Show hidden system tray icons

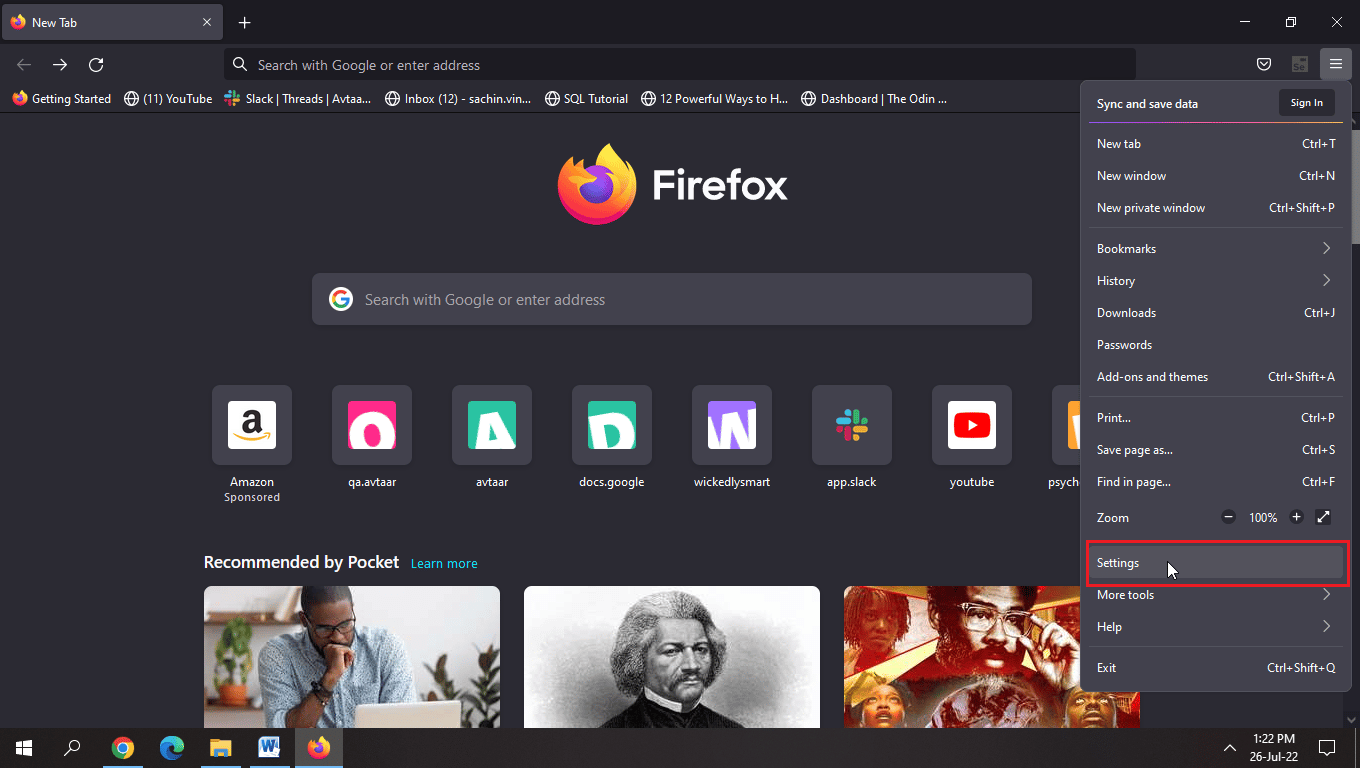click(x=1229, y=748)
